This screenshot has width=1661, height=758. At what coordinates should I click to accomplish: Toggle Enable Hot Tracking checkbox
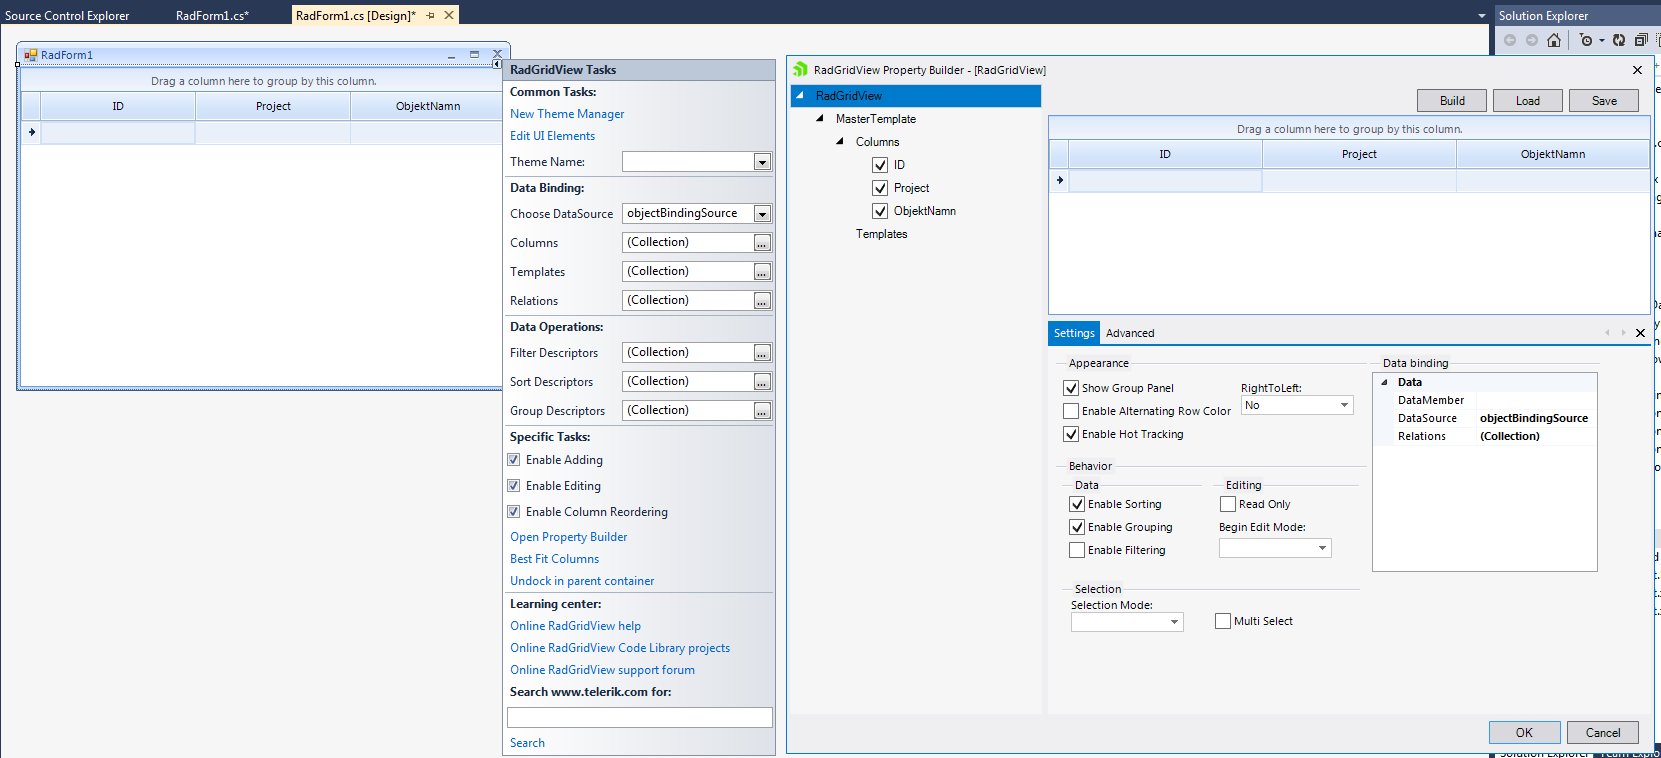pos(1071,434)
